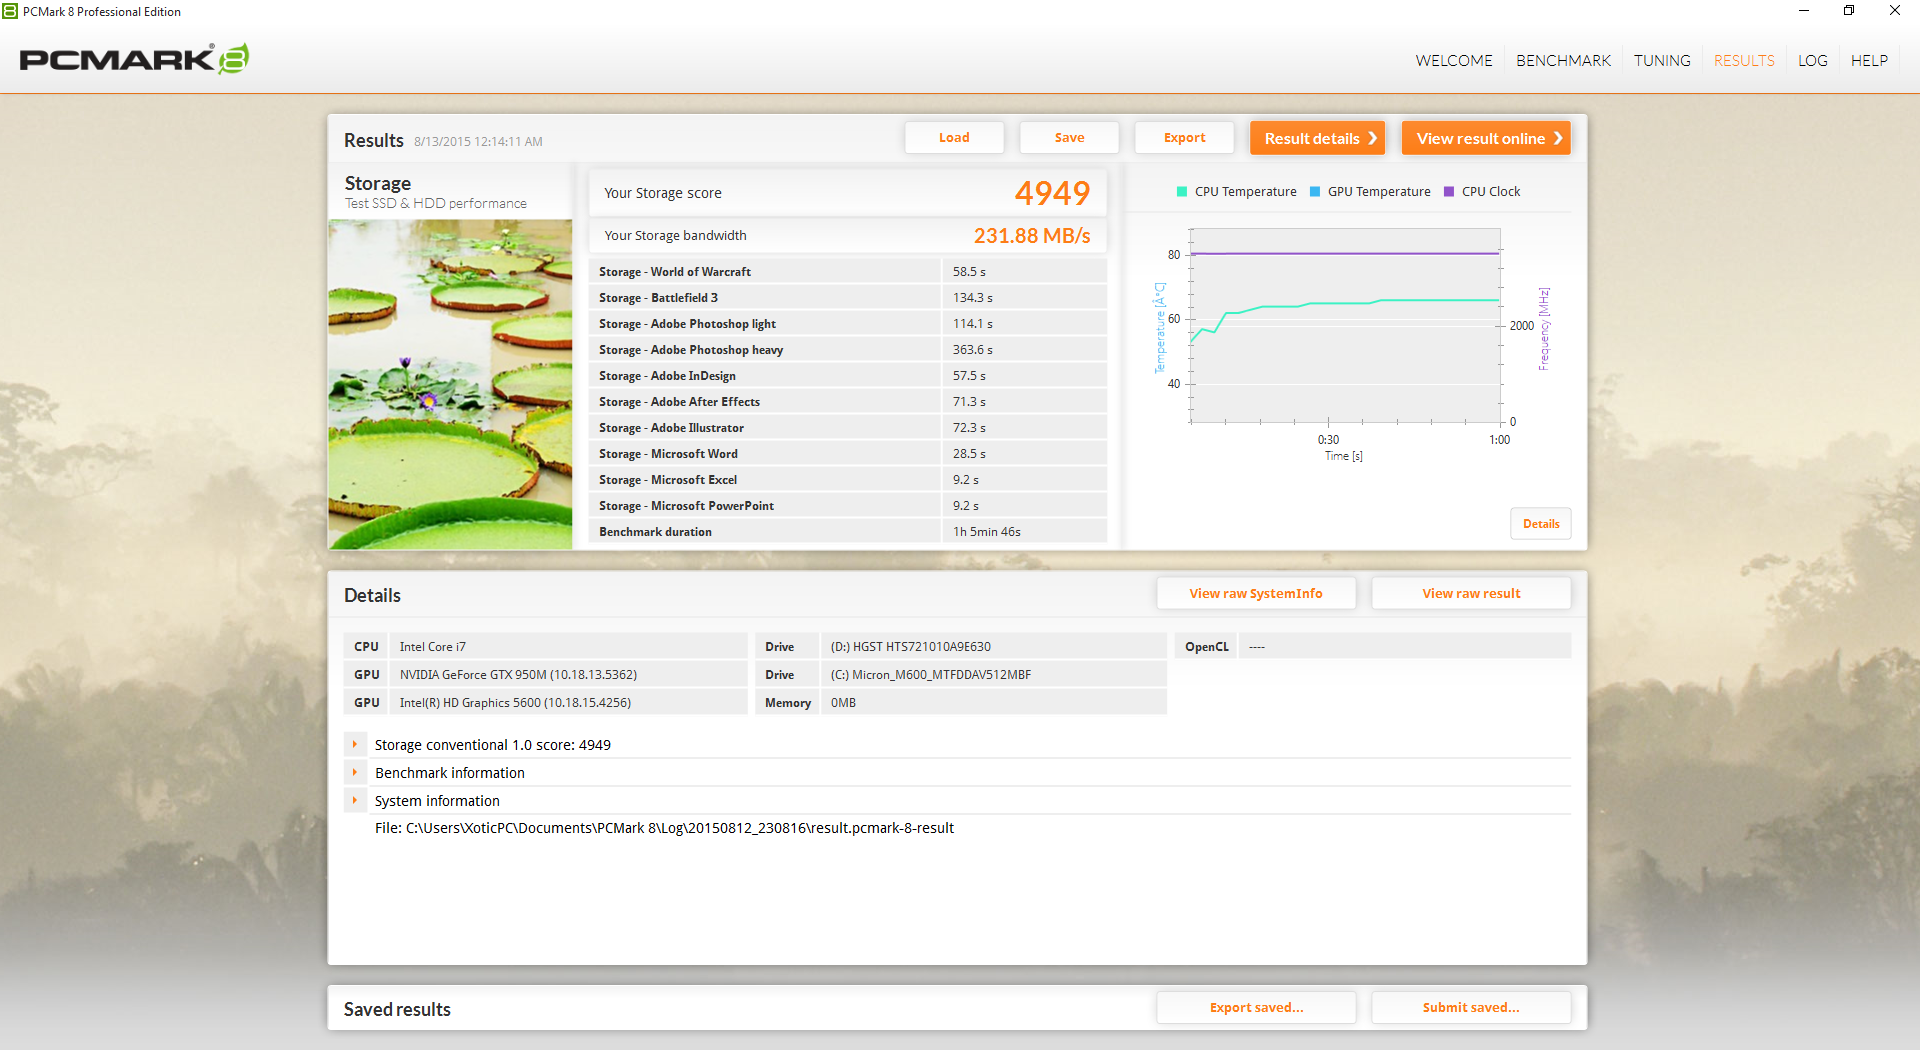Open the WELCOME tab

click(1454, 61)
